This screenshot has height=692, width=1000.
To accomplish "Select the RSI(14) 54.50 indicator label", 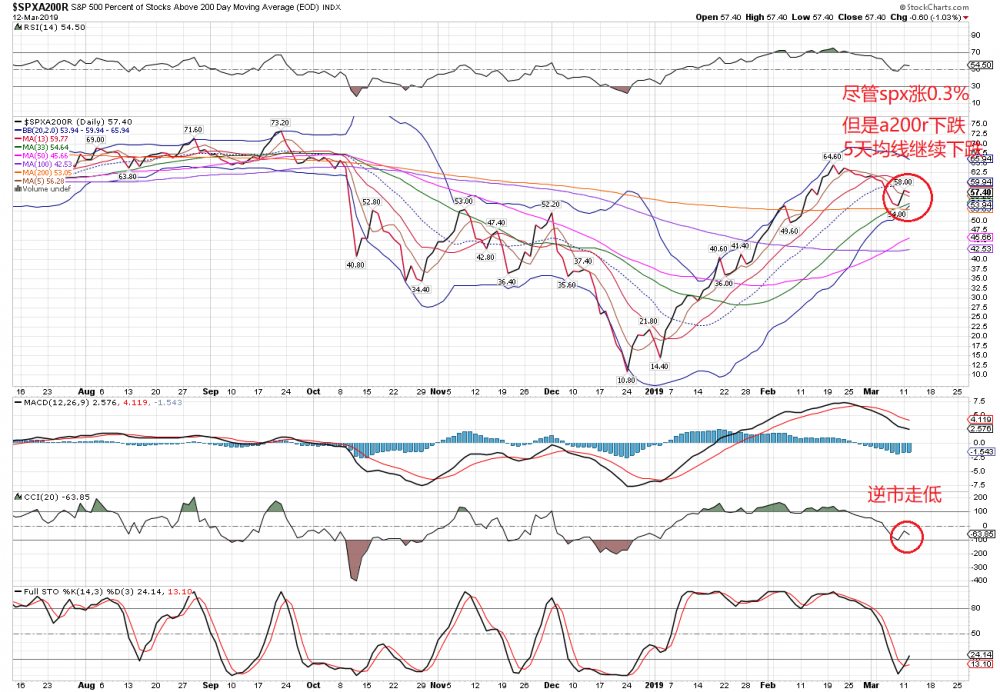I will click(x=54, y=27).
